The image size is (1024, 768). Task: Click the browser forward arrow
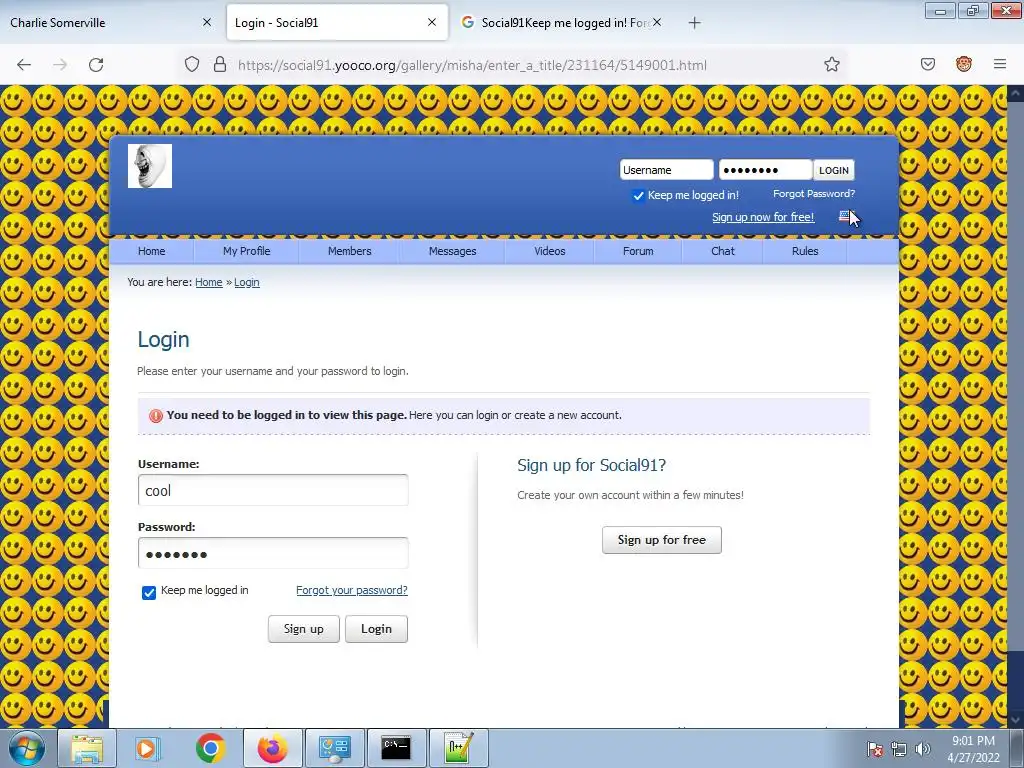60,65
